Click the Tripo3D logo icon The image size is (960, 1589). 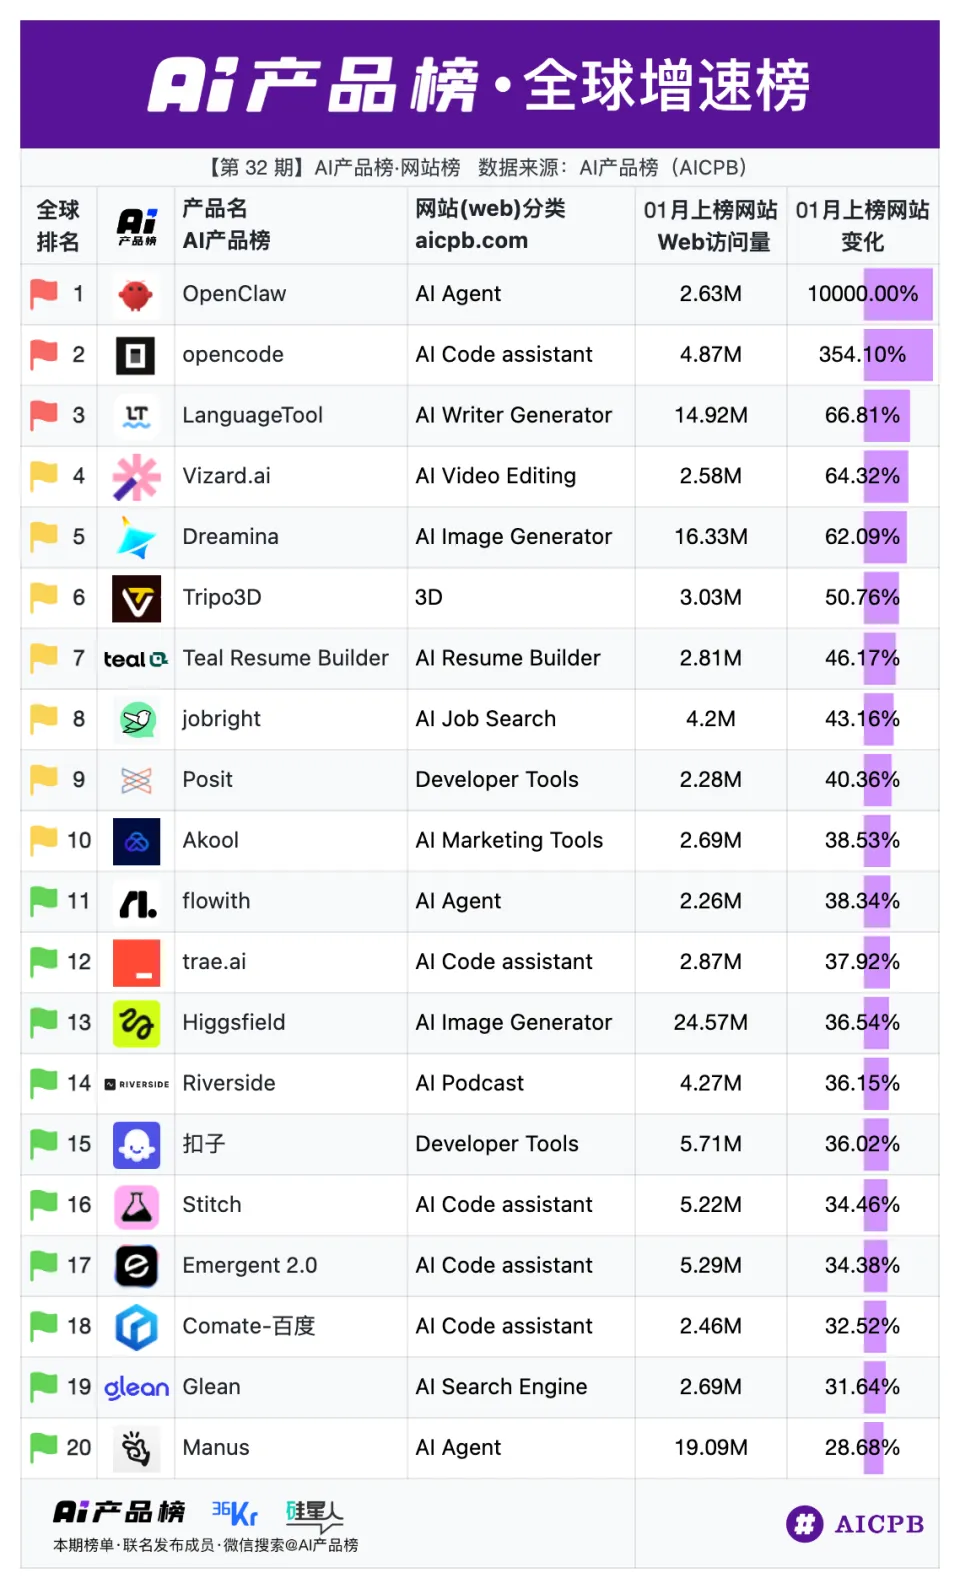[136, 598]
